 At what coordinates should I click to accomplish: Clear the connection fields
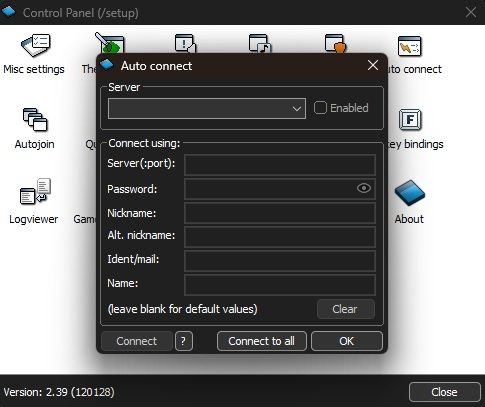click(x=346, y=309)
